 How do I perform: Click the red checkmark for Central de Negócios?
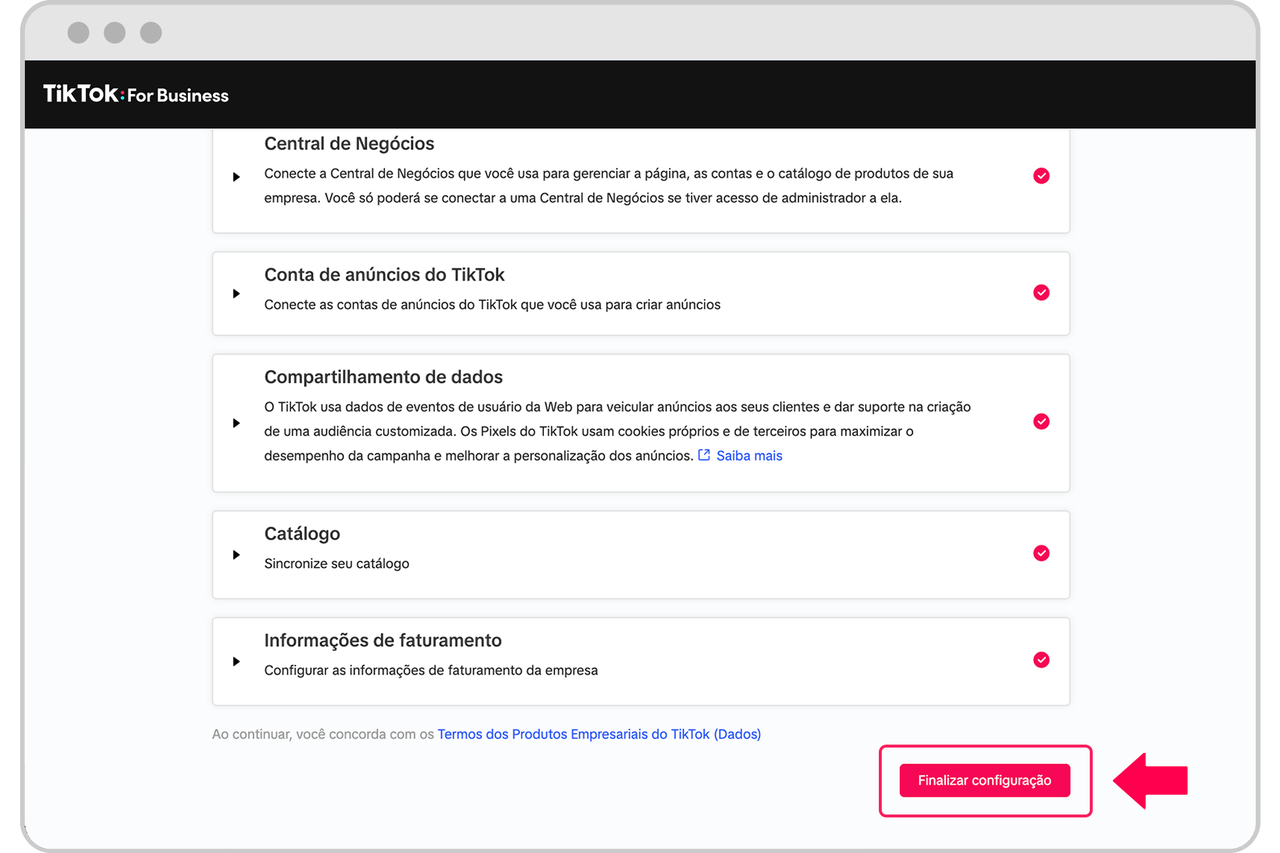(1041, 175)
